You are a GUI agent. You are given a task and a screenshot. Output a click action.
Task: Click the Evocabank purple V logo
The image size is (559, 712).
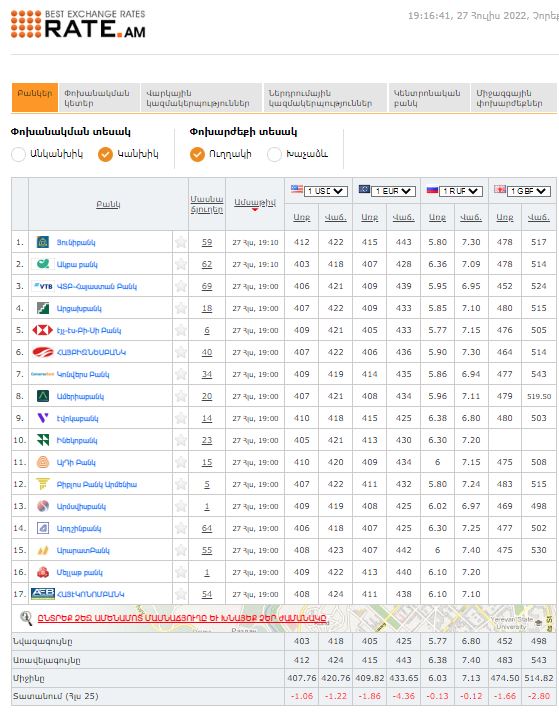43,418
